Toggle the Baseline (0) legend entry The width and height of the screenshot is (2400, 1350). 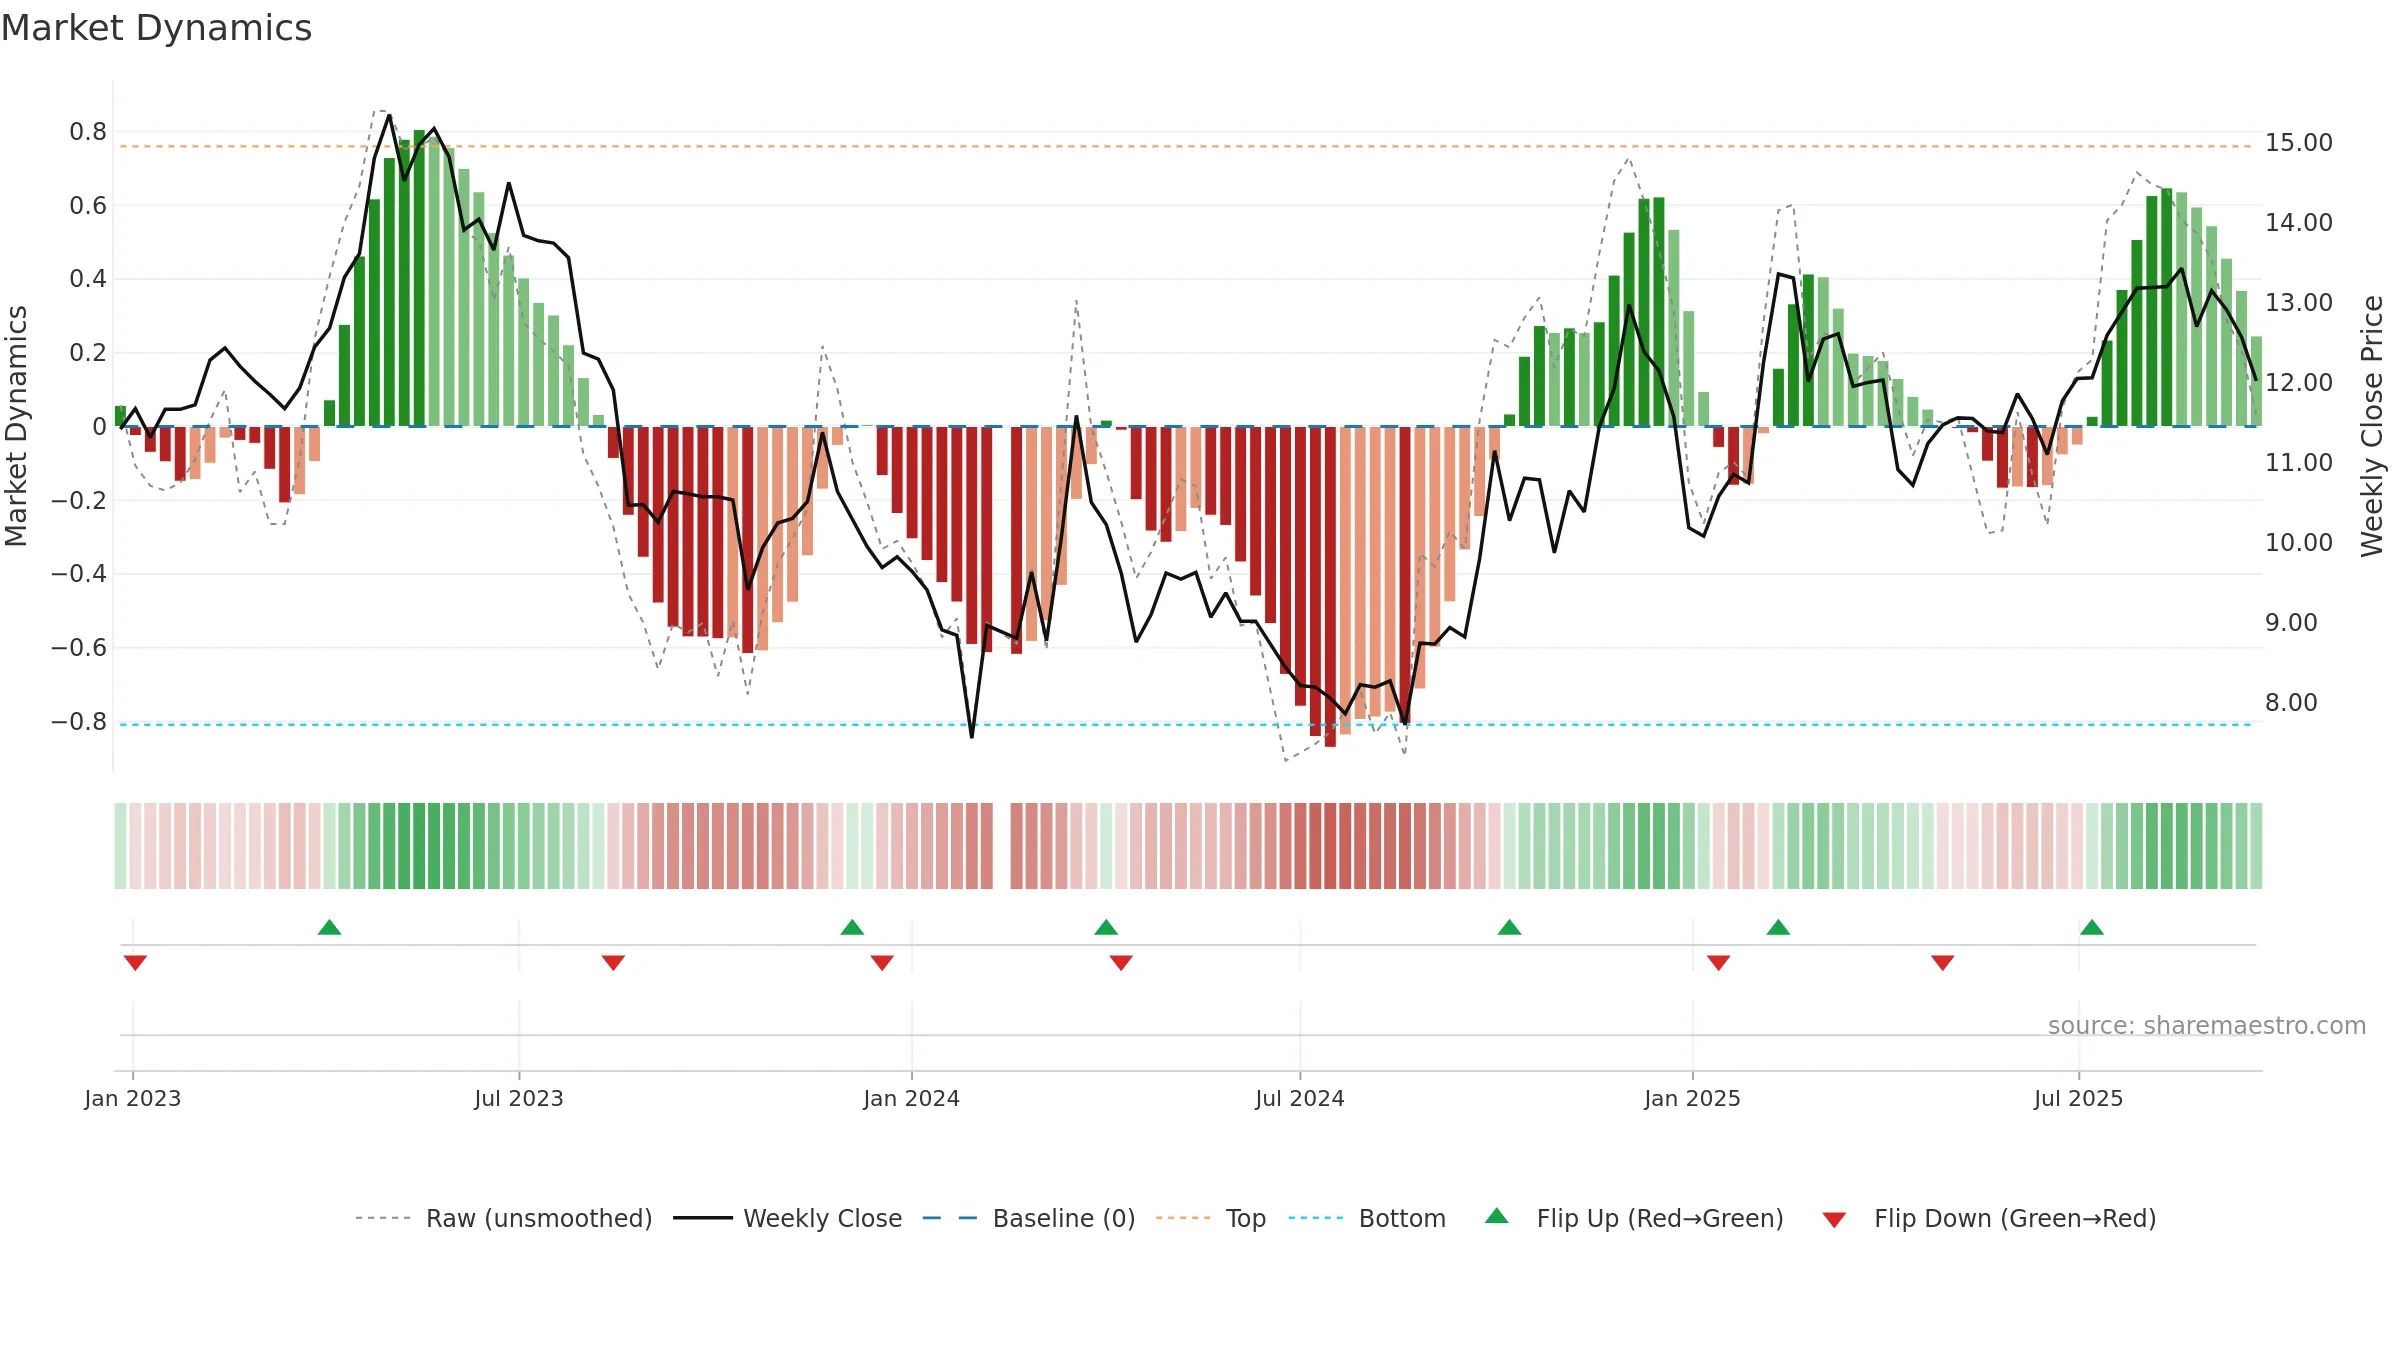point(1064,1218)
